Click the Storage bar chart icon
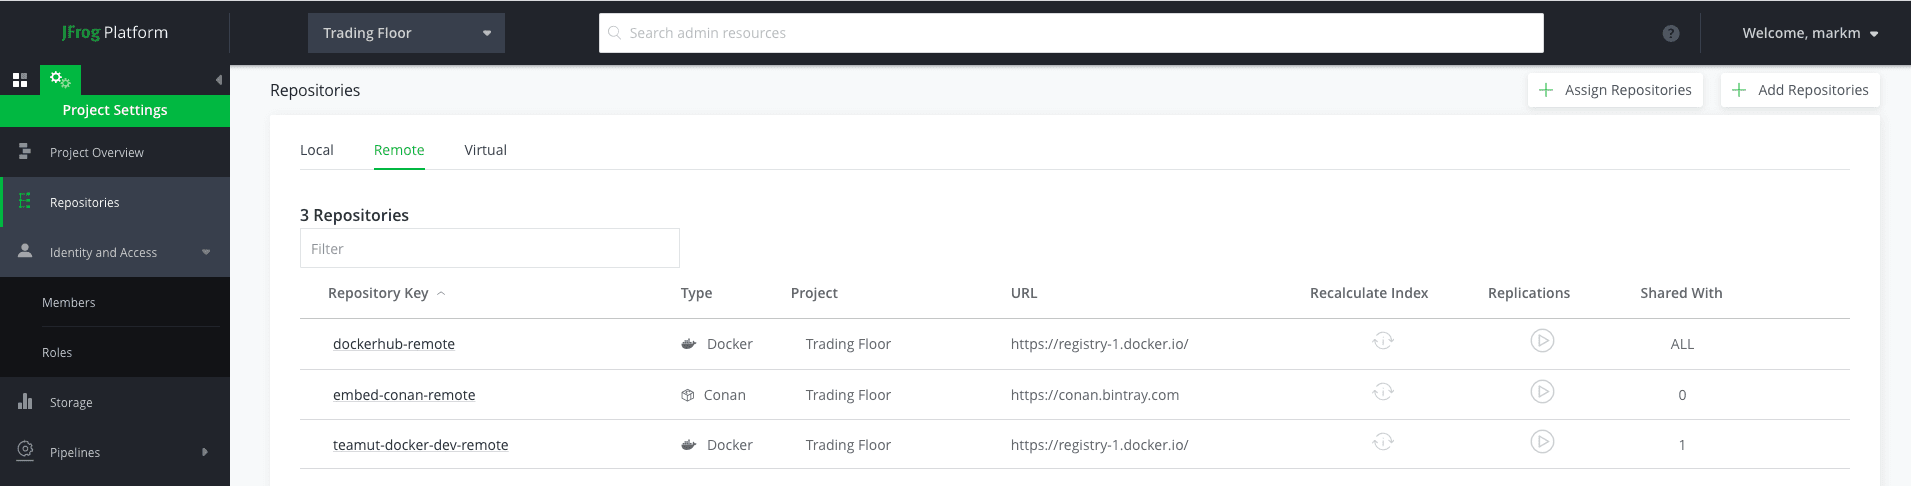 [x=25, y=401]
